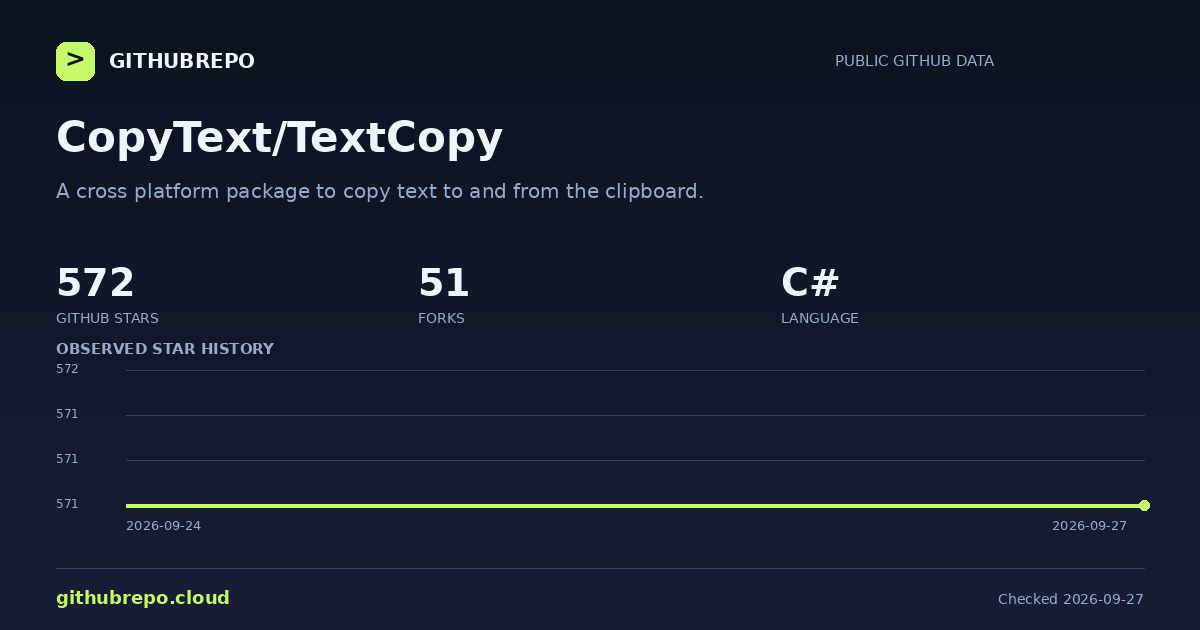This screenshot has width=1200, height=630.
Task: Click the 572 y-axis label
Action: point(67,369)
